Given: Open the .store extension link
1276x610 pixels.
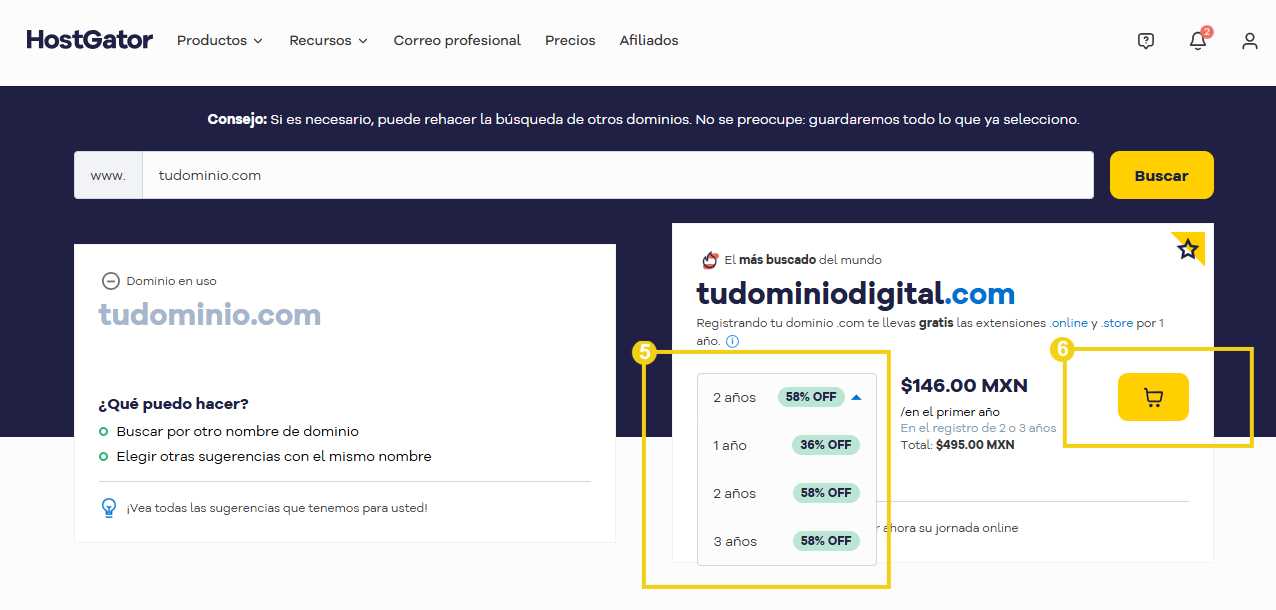Looking at the screenshot, I should point(1118,324).
